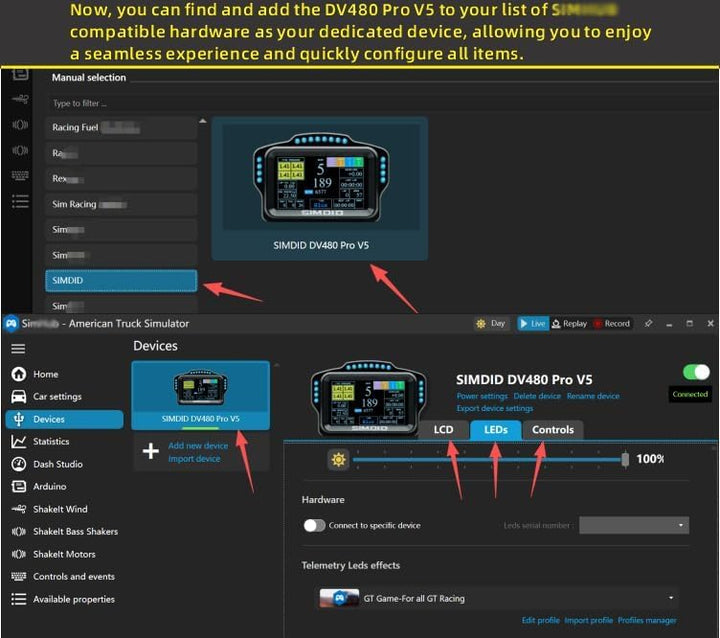Select Sim Racing entry in manufacturer list

click(x=121, y=204)
